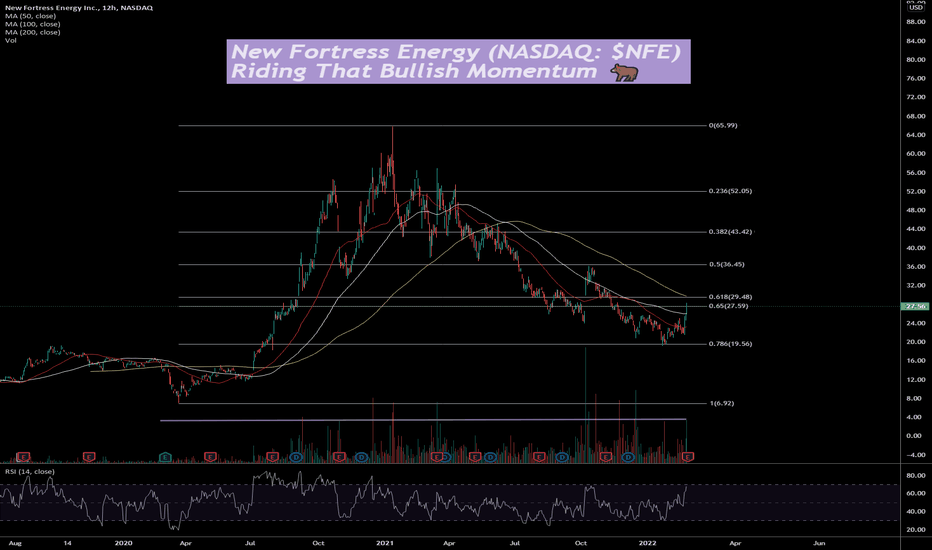Viewport: 932px width, 550px height.
Task: Click the purple title banner text box
Action: 458,61
